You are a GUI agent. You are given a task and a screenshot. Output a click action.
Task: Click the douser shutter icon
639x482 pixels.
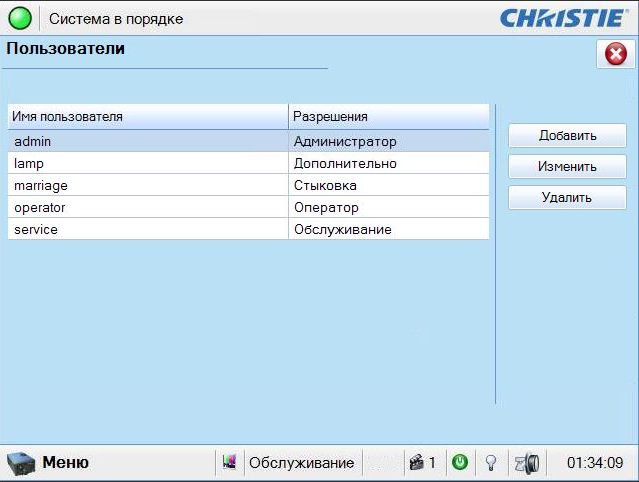point(526,463)
